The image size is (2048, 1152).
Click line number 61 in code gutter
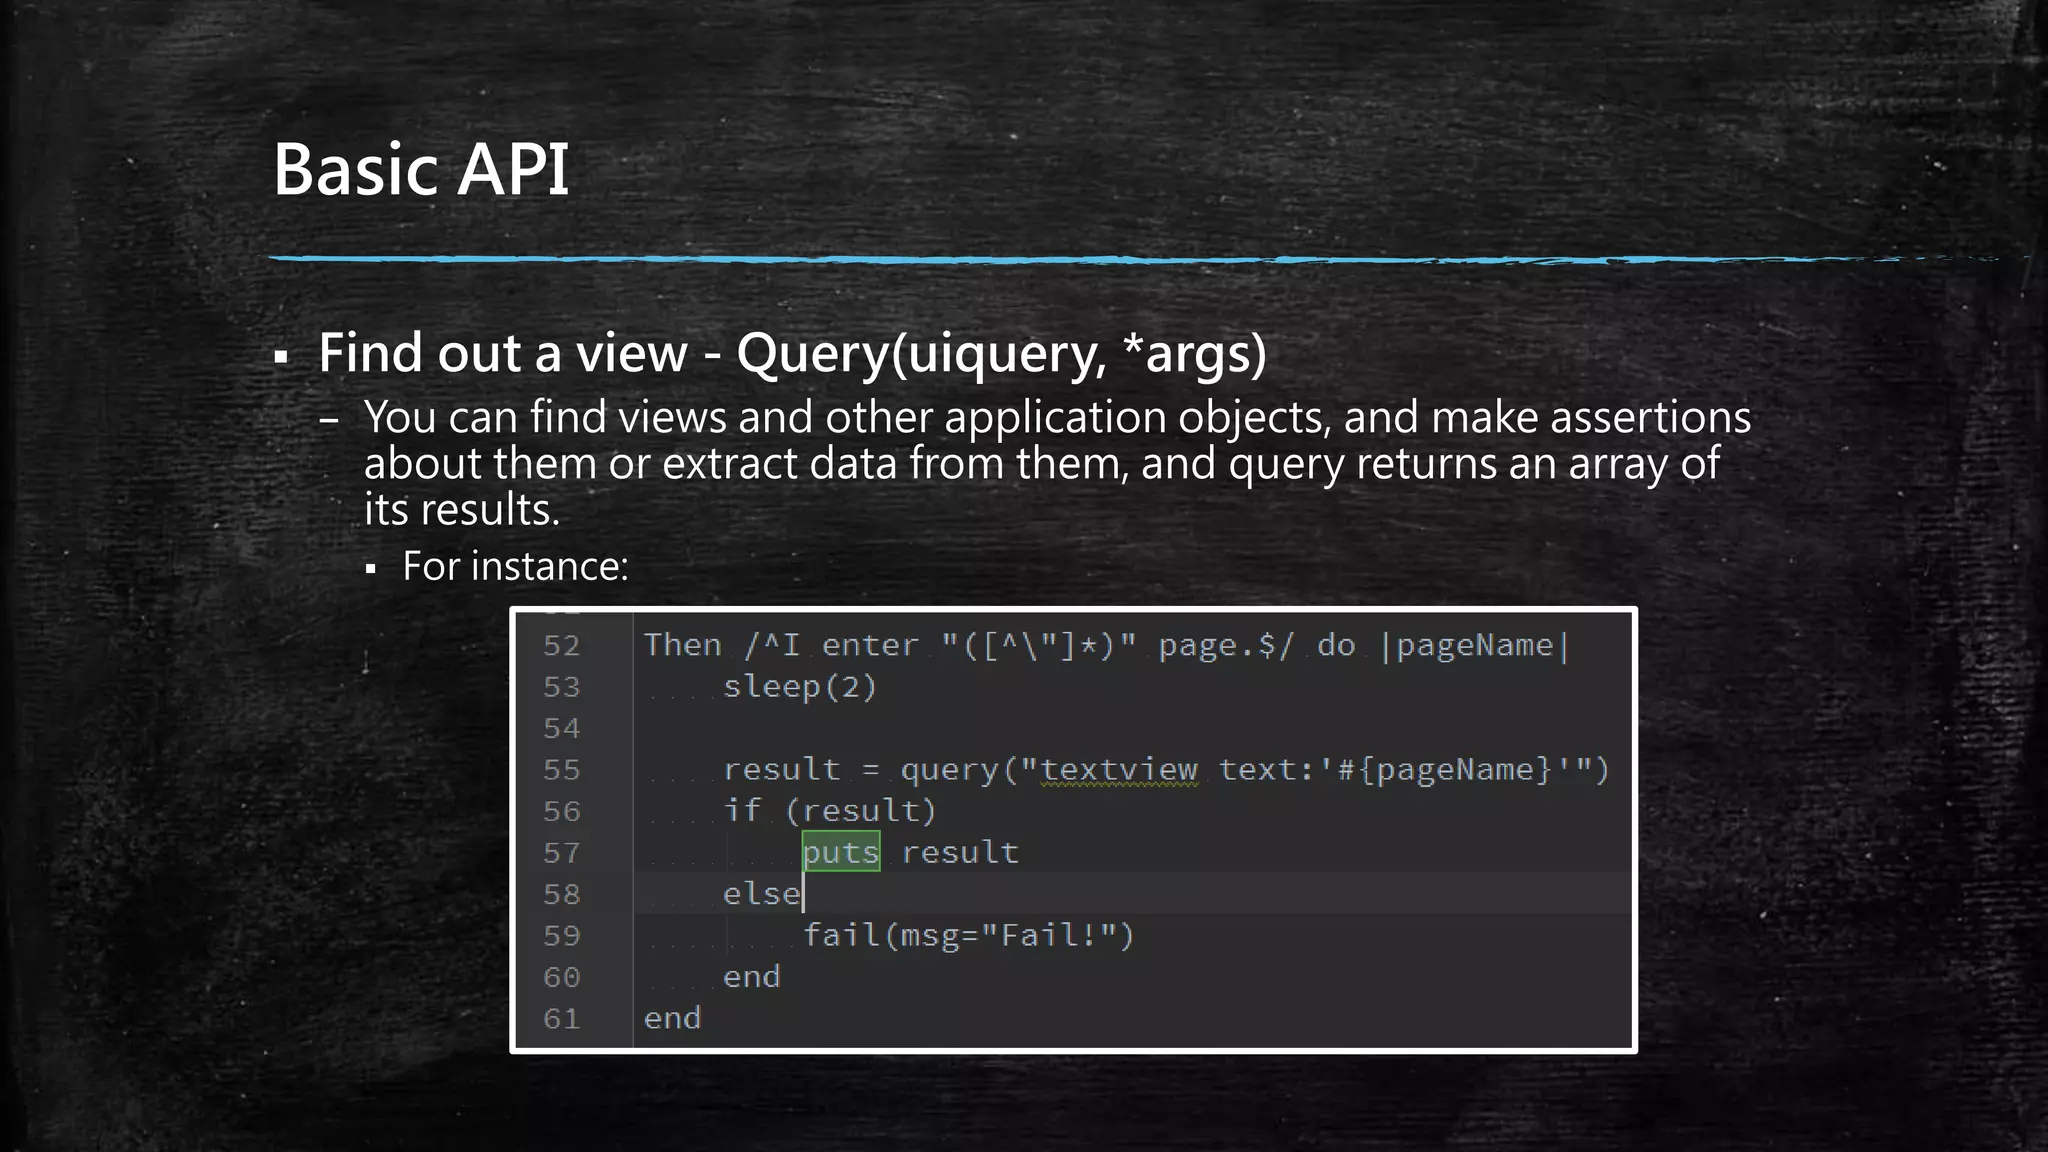point(562,1019)
